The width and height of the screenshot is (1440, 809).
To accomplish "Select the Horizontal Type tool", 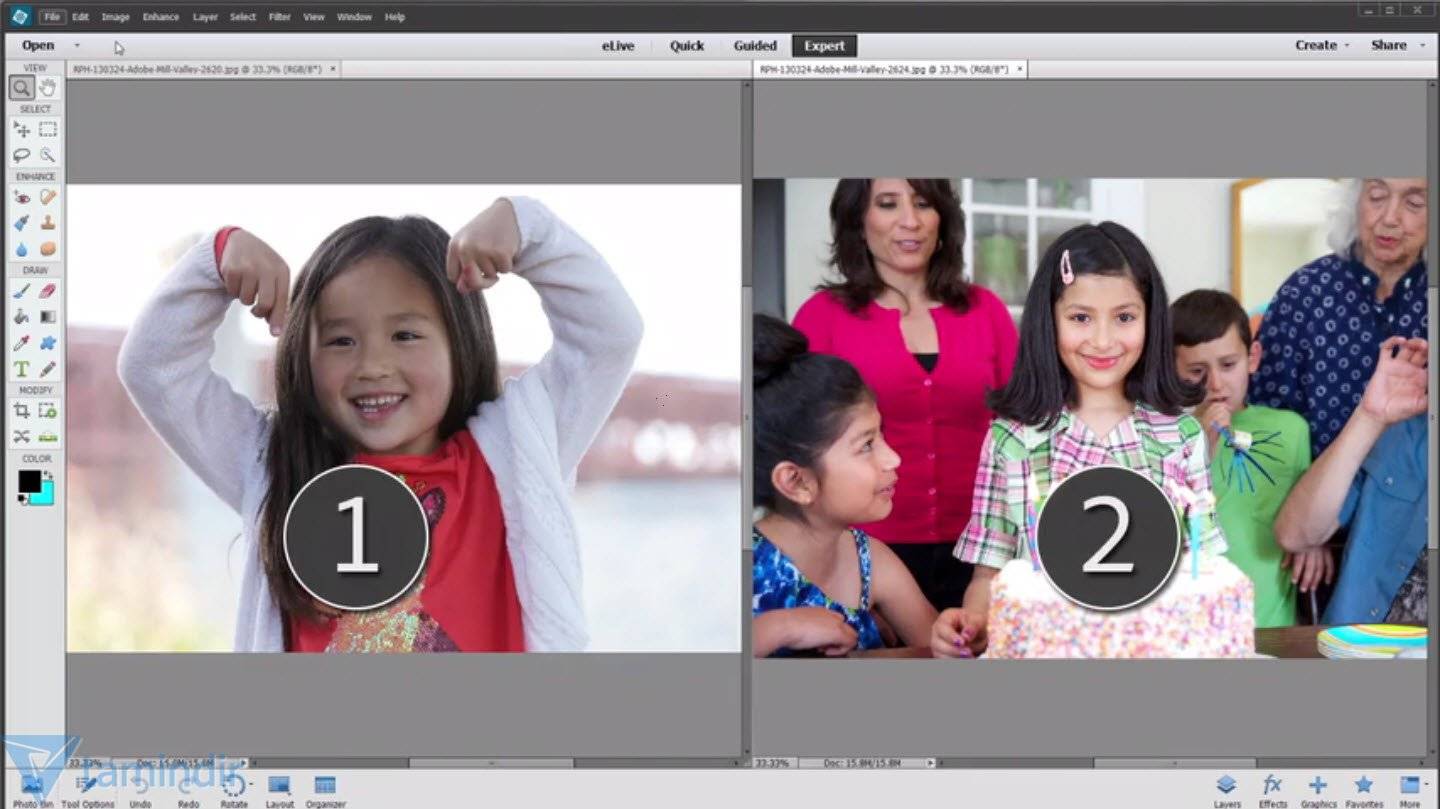I will click(x=21, y=369).
